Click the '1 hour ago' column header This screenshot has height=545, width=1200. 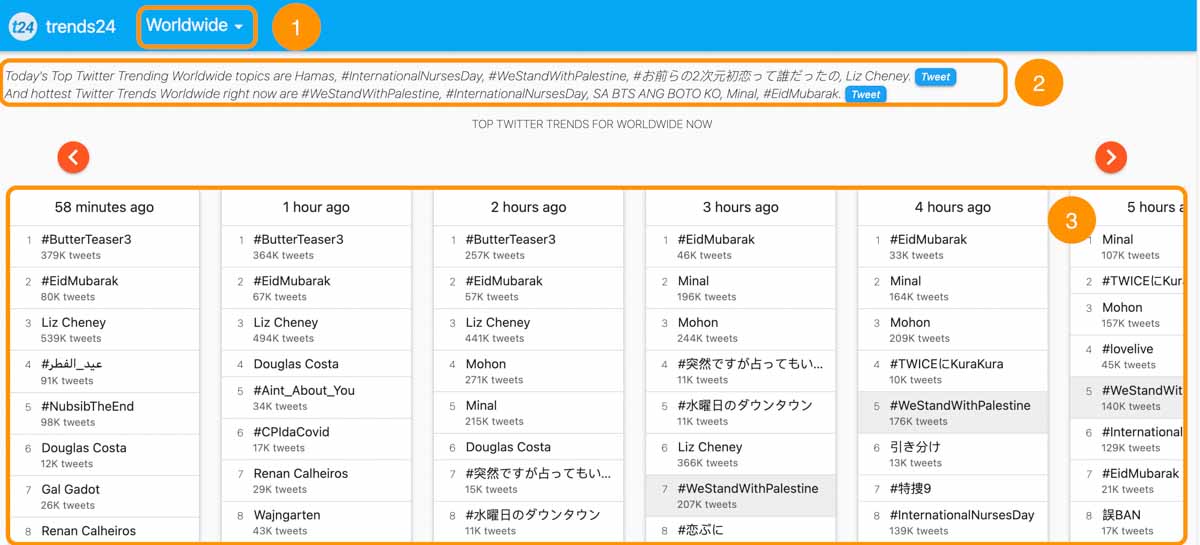[316, 207]
